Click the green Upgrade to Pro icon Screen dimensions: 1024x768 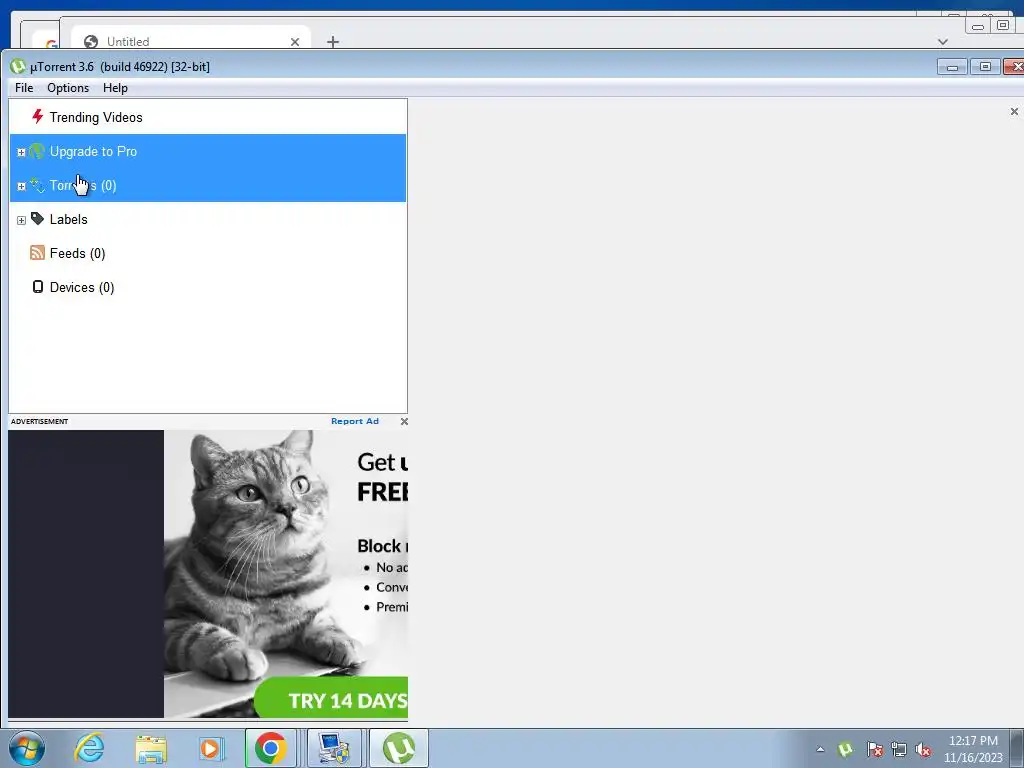37,151
